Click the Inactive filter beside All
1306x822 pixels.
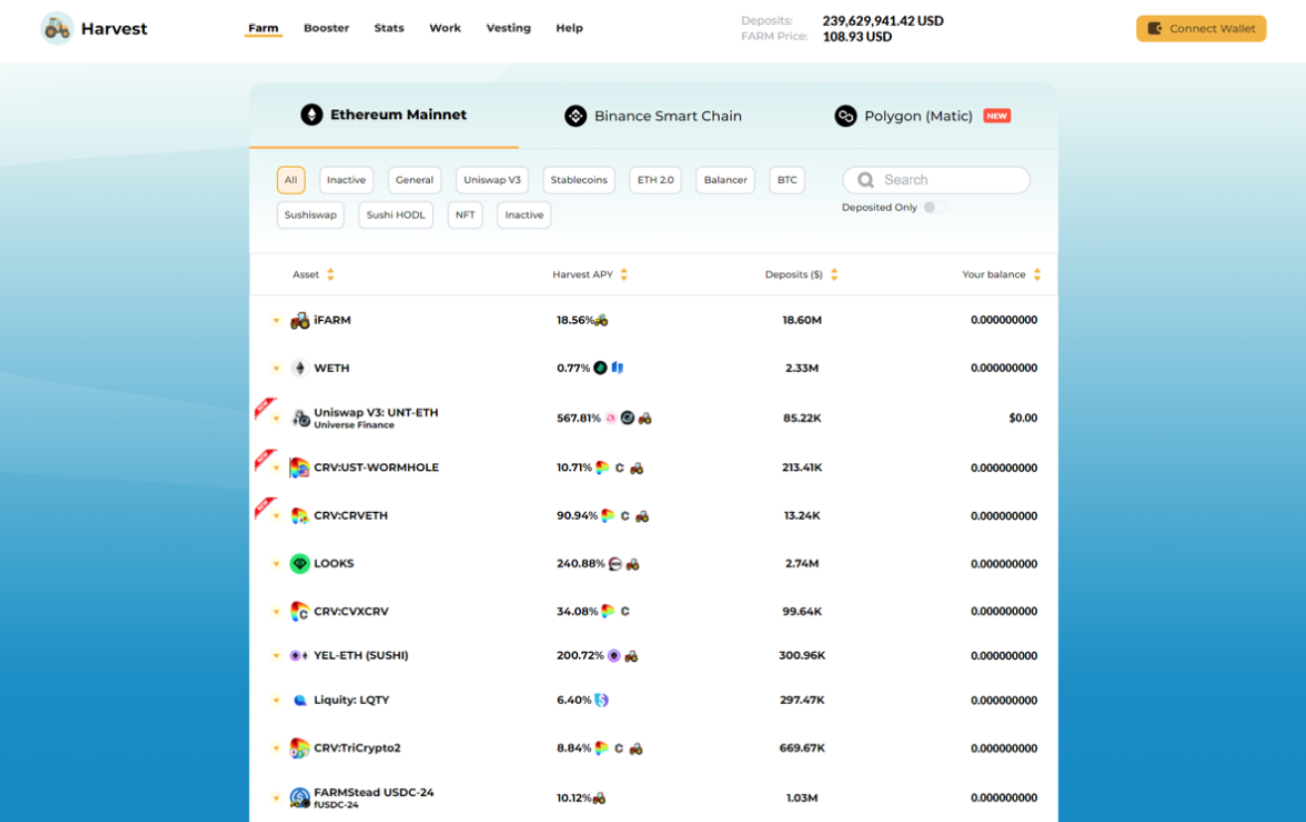click(346, 180)
